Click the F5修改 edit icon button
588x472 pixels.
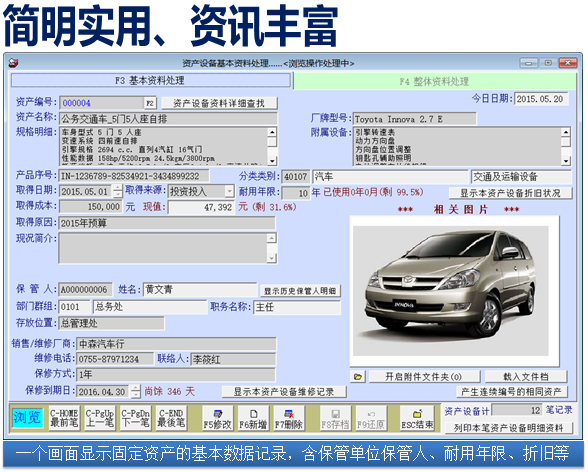coord(218,418)
